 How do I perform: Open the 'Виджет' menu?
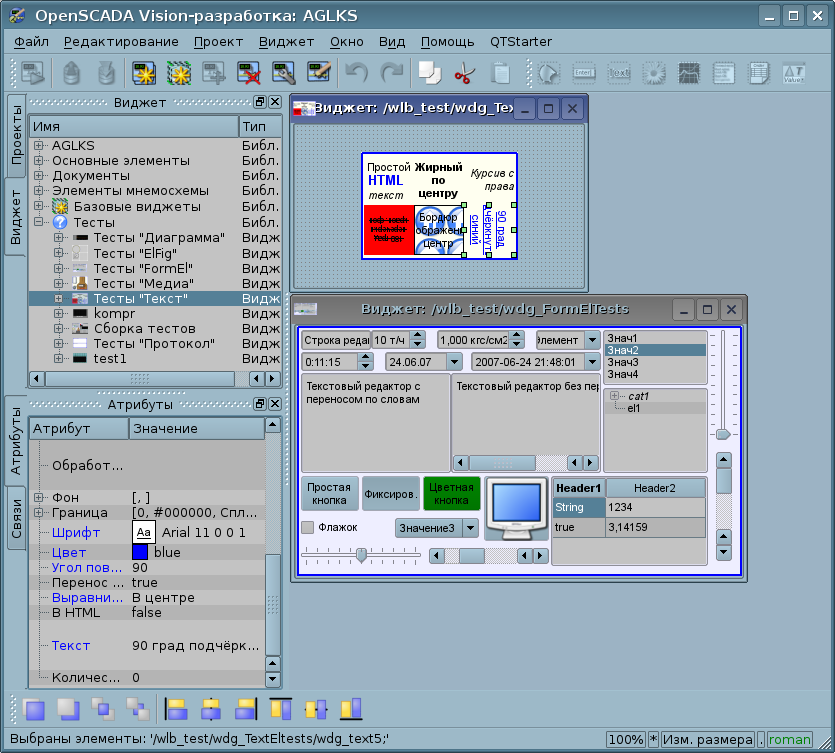click(286, 41)
